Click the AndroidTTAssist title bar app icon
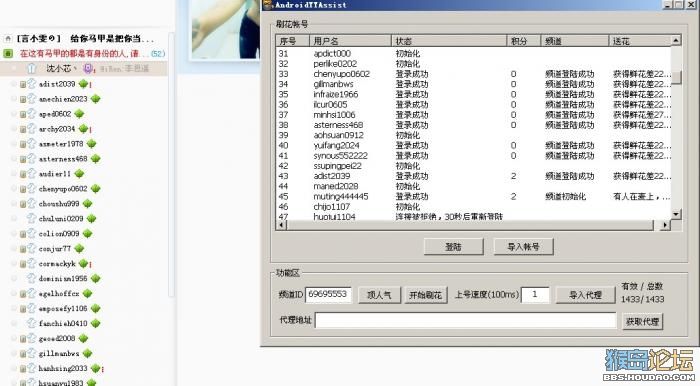 (x=268, y=5)
